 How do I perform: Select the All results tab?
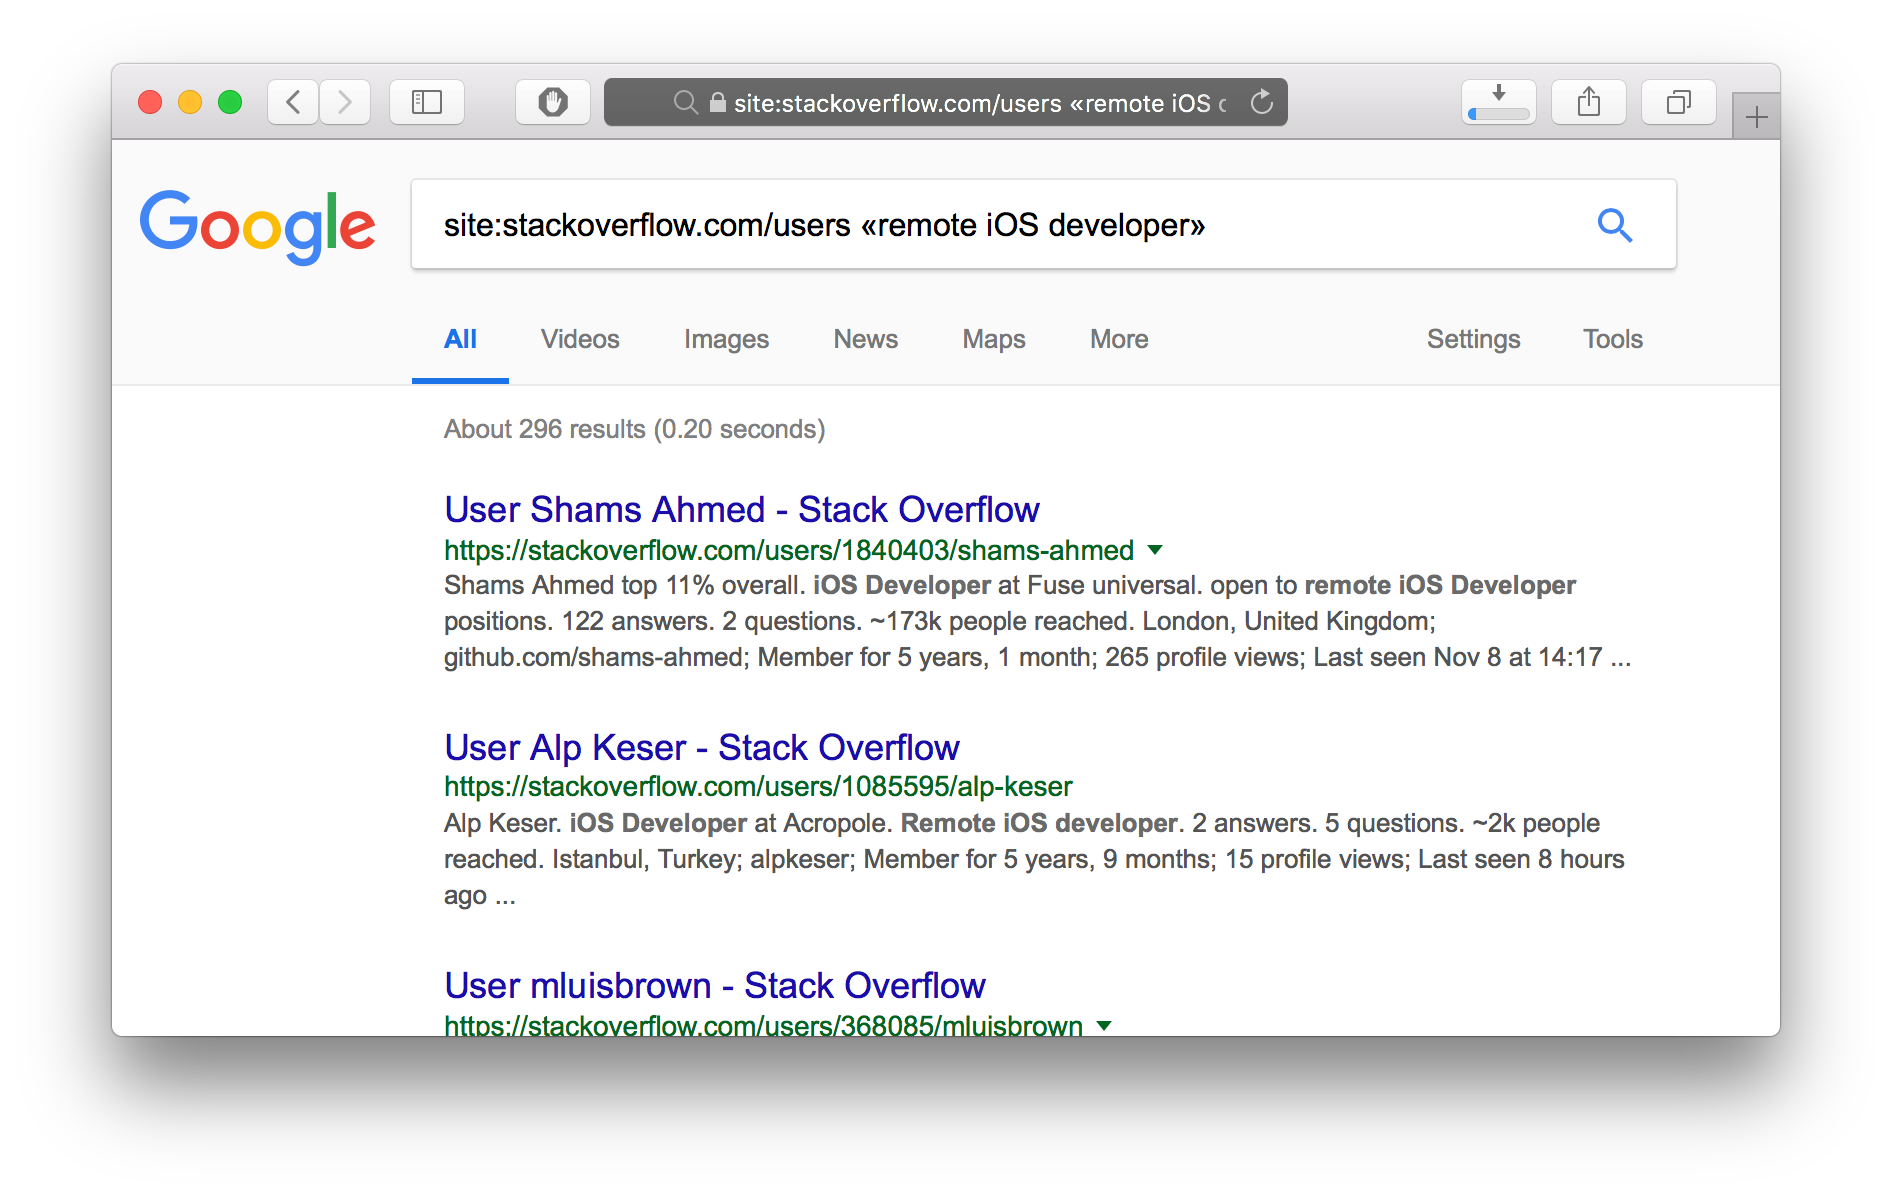(x=460, y=339)
